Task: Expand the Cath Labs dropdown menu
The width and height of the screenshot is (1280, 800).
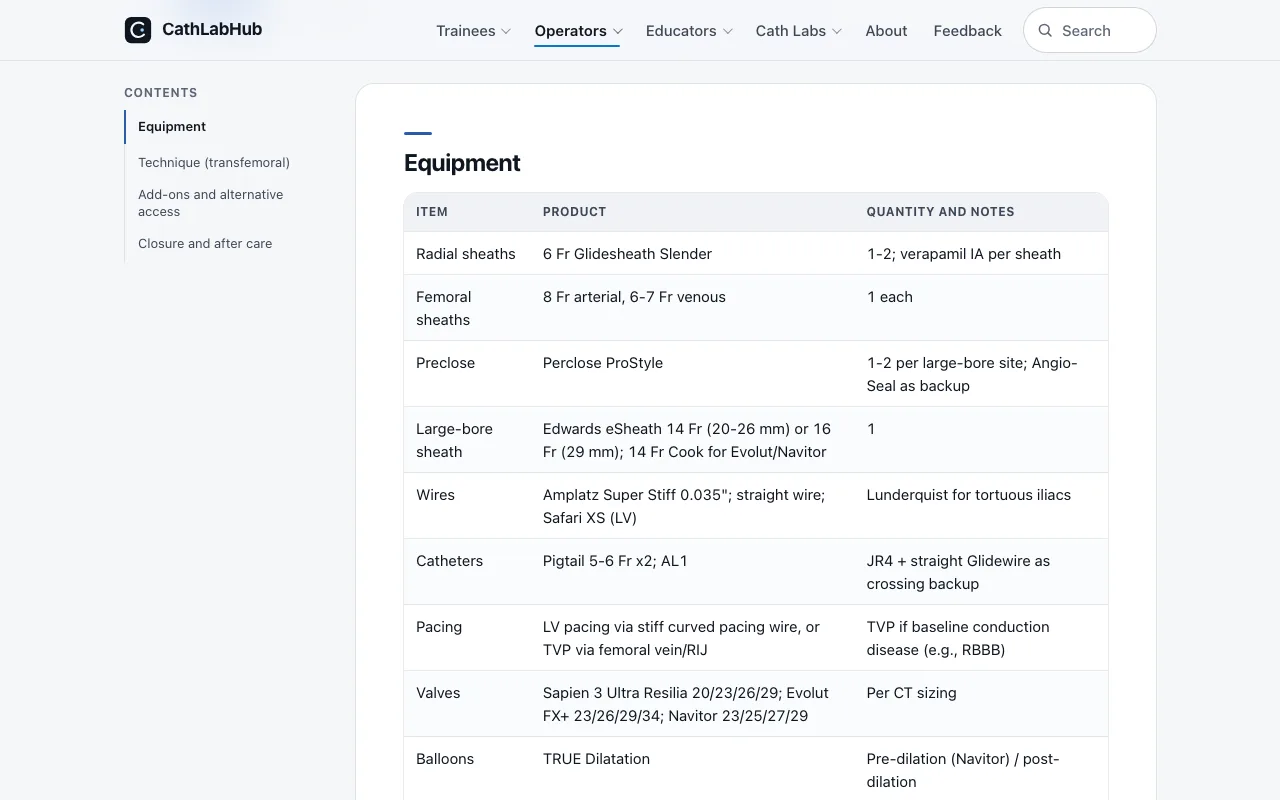Action: tap(798, 31)
